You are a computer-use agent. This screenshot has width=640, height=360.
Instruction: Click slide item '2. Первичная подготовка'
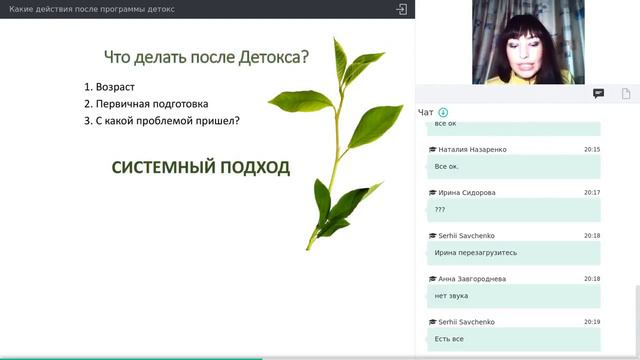click(x=146, y=104)
